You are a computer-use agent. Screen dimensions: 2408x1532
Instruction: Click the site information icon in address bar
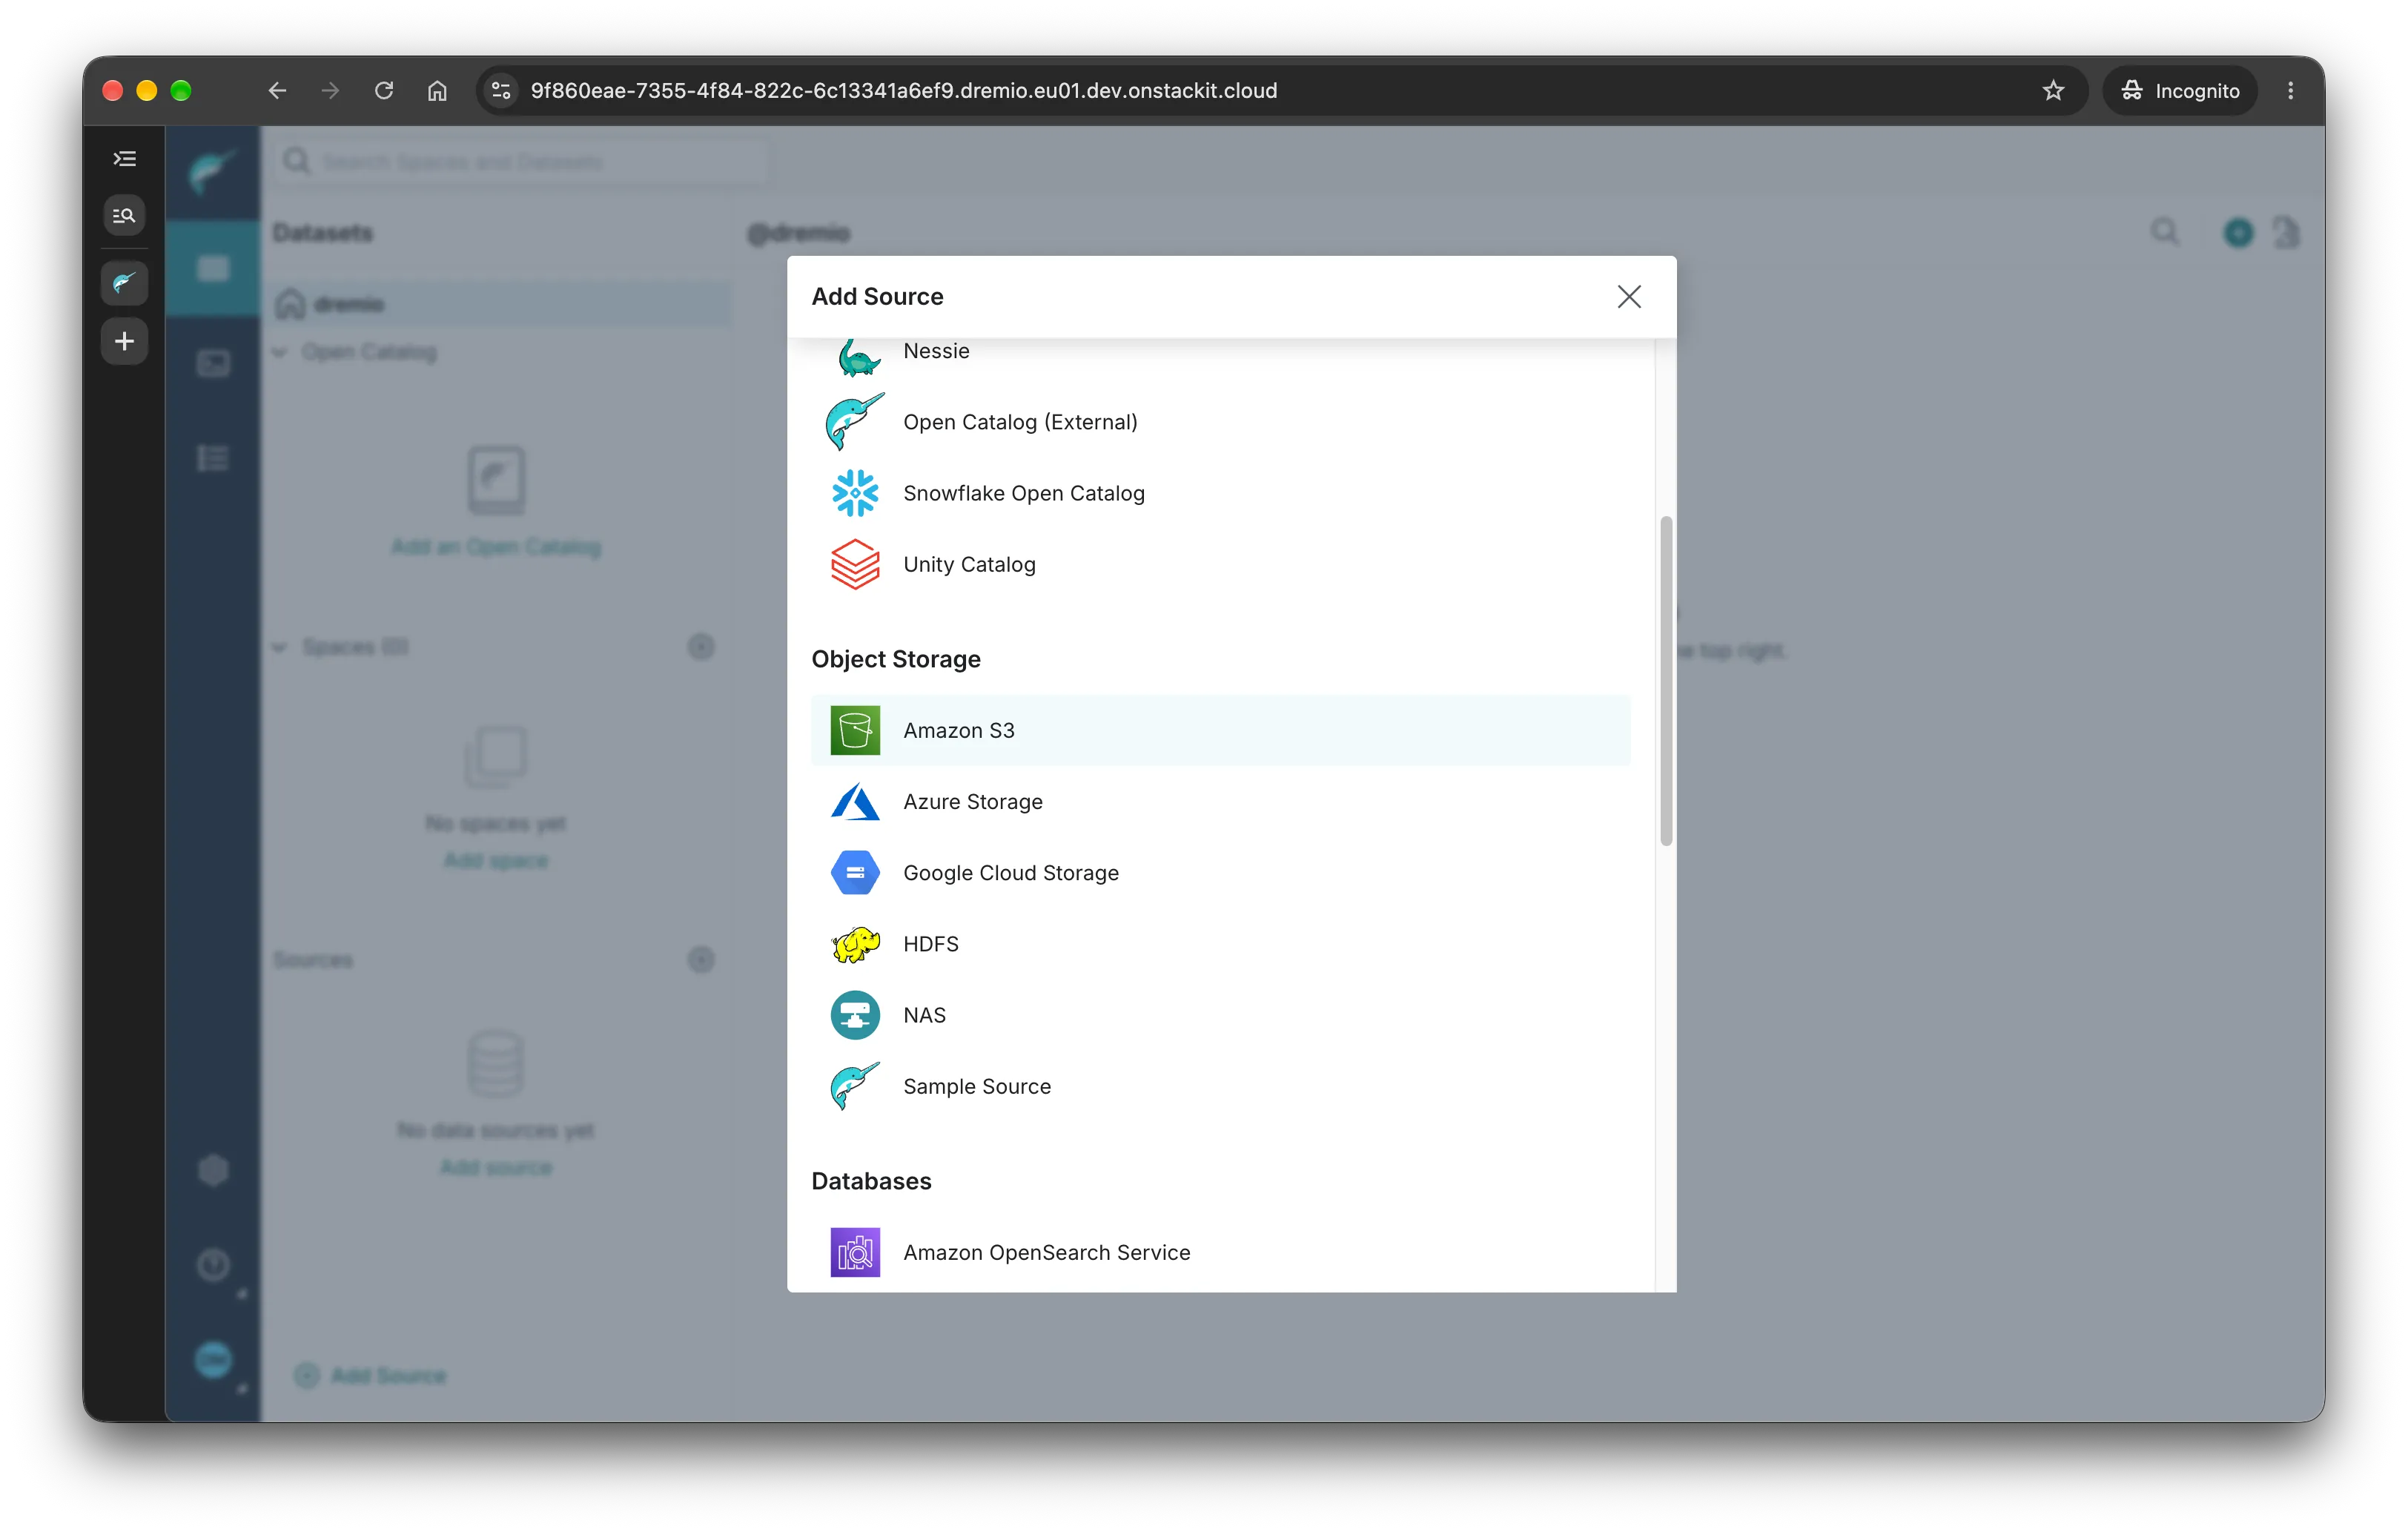point(501,90)
